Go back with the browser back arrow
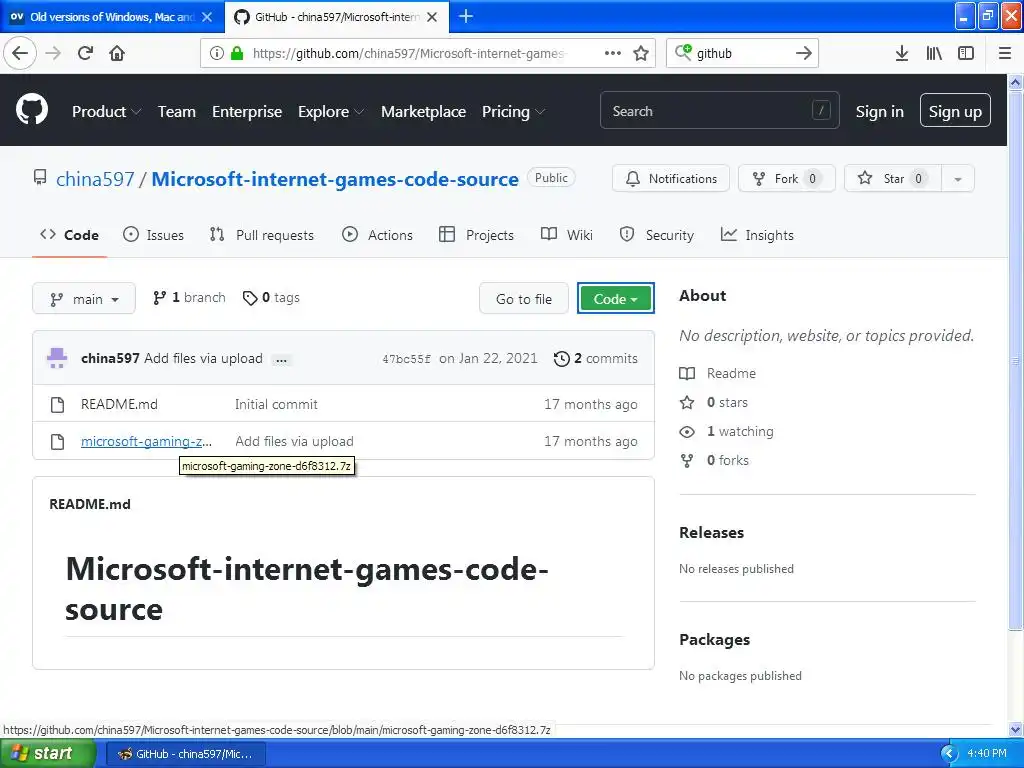Screen dimensions: 1024x768 (20, 53)
